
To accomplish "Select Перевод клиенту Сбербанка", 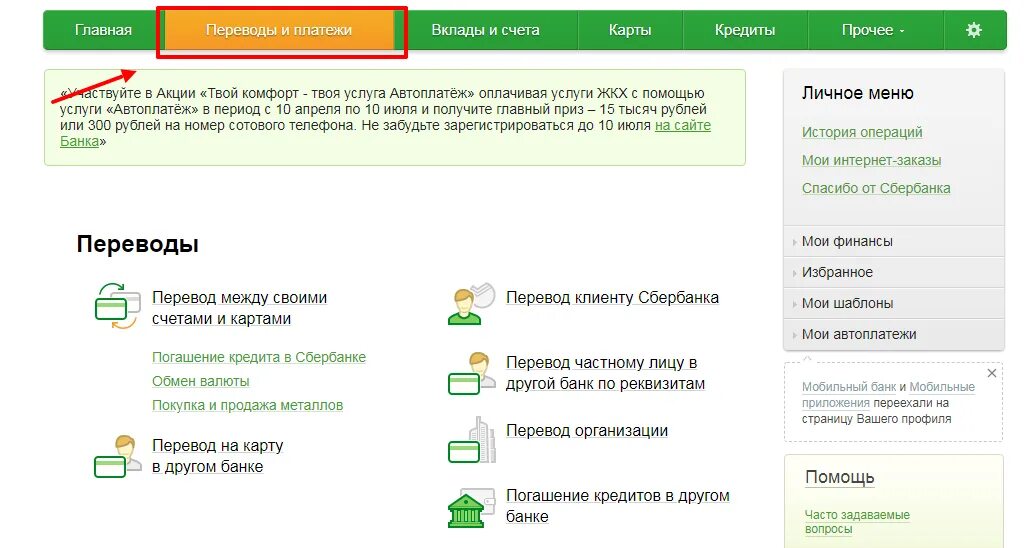I will pyautogui.click(x=612, y=297).
